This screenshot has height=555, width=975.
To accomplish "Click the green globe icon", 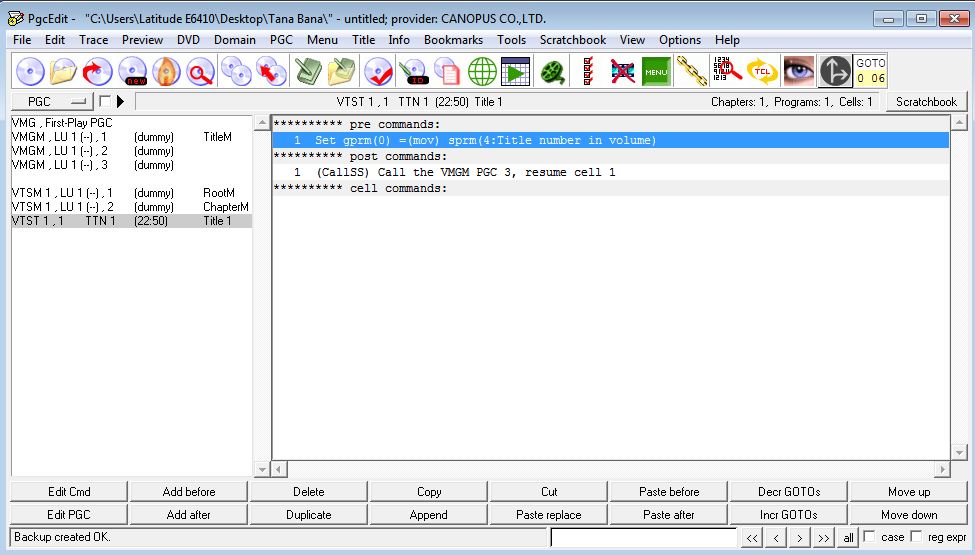I will (x=482, y=71).
